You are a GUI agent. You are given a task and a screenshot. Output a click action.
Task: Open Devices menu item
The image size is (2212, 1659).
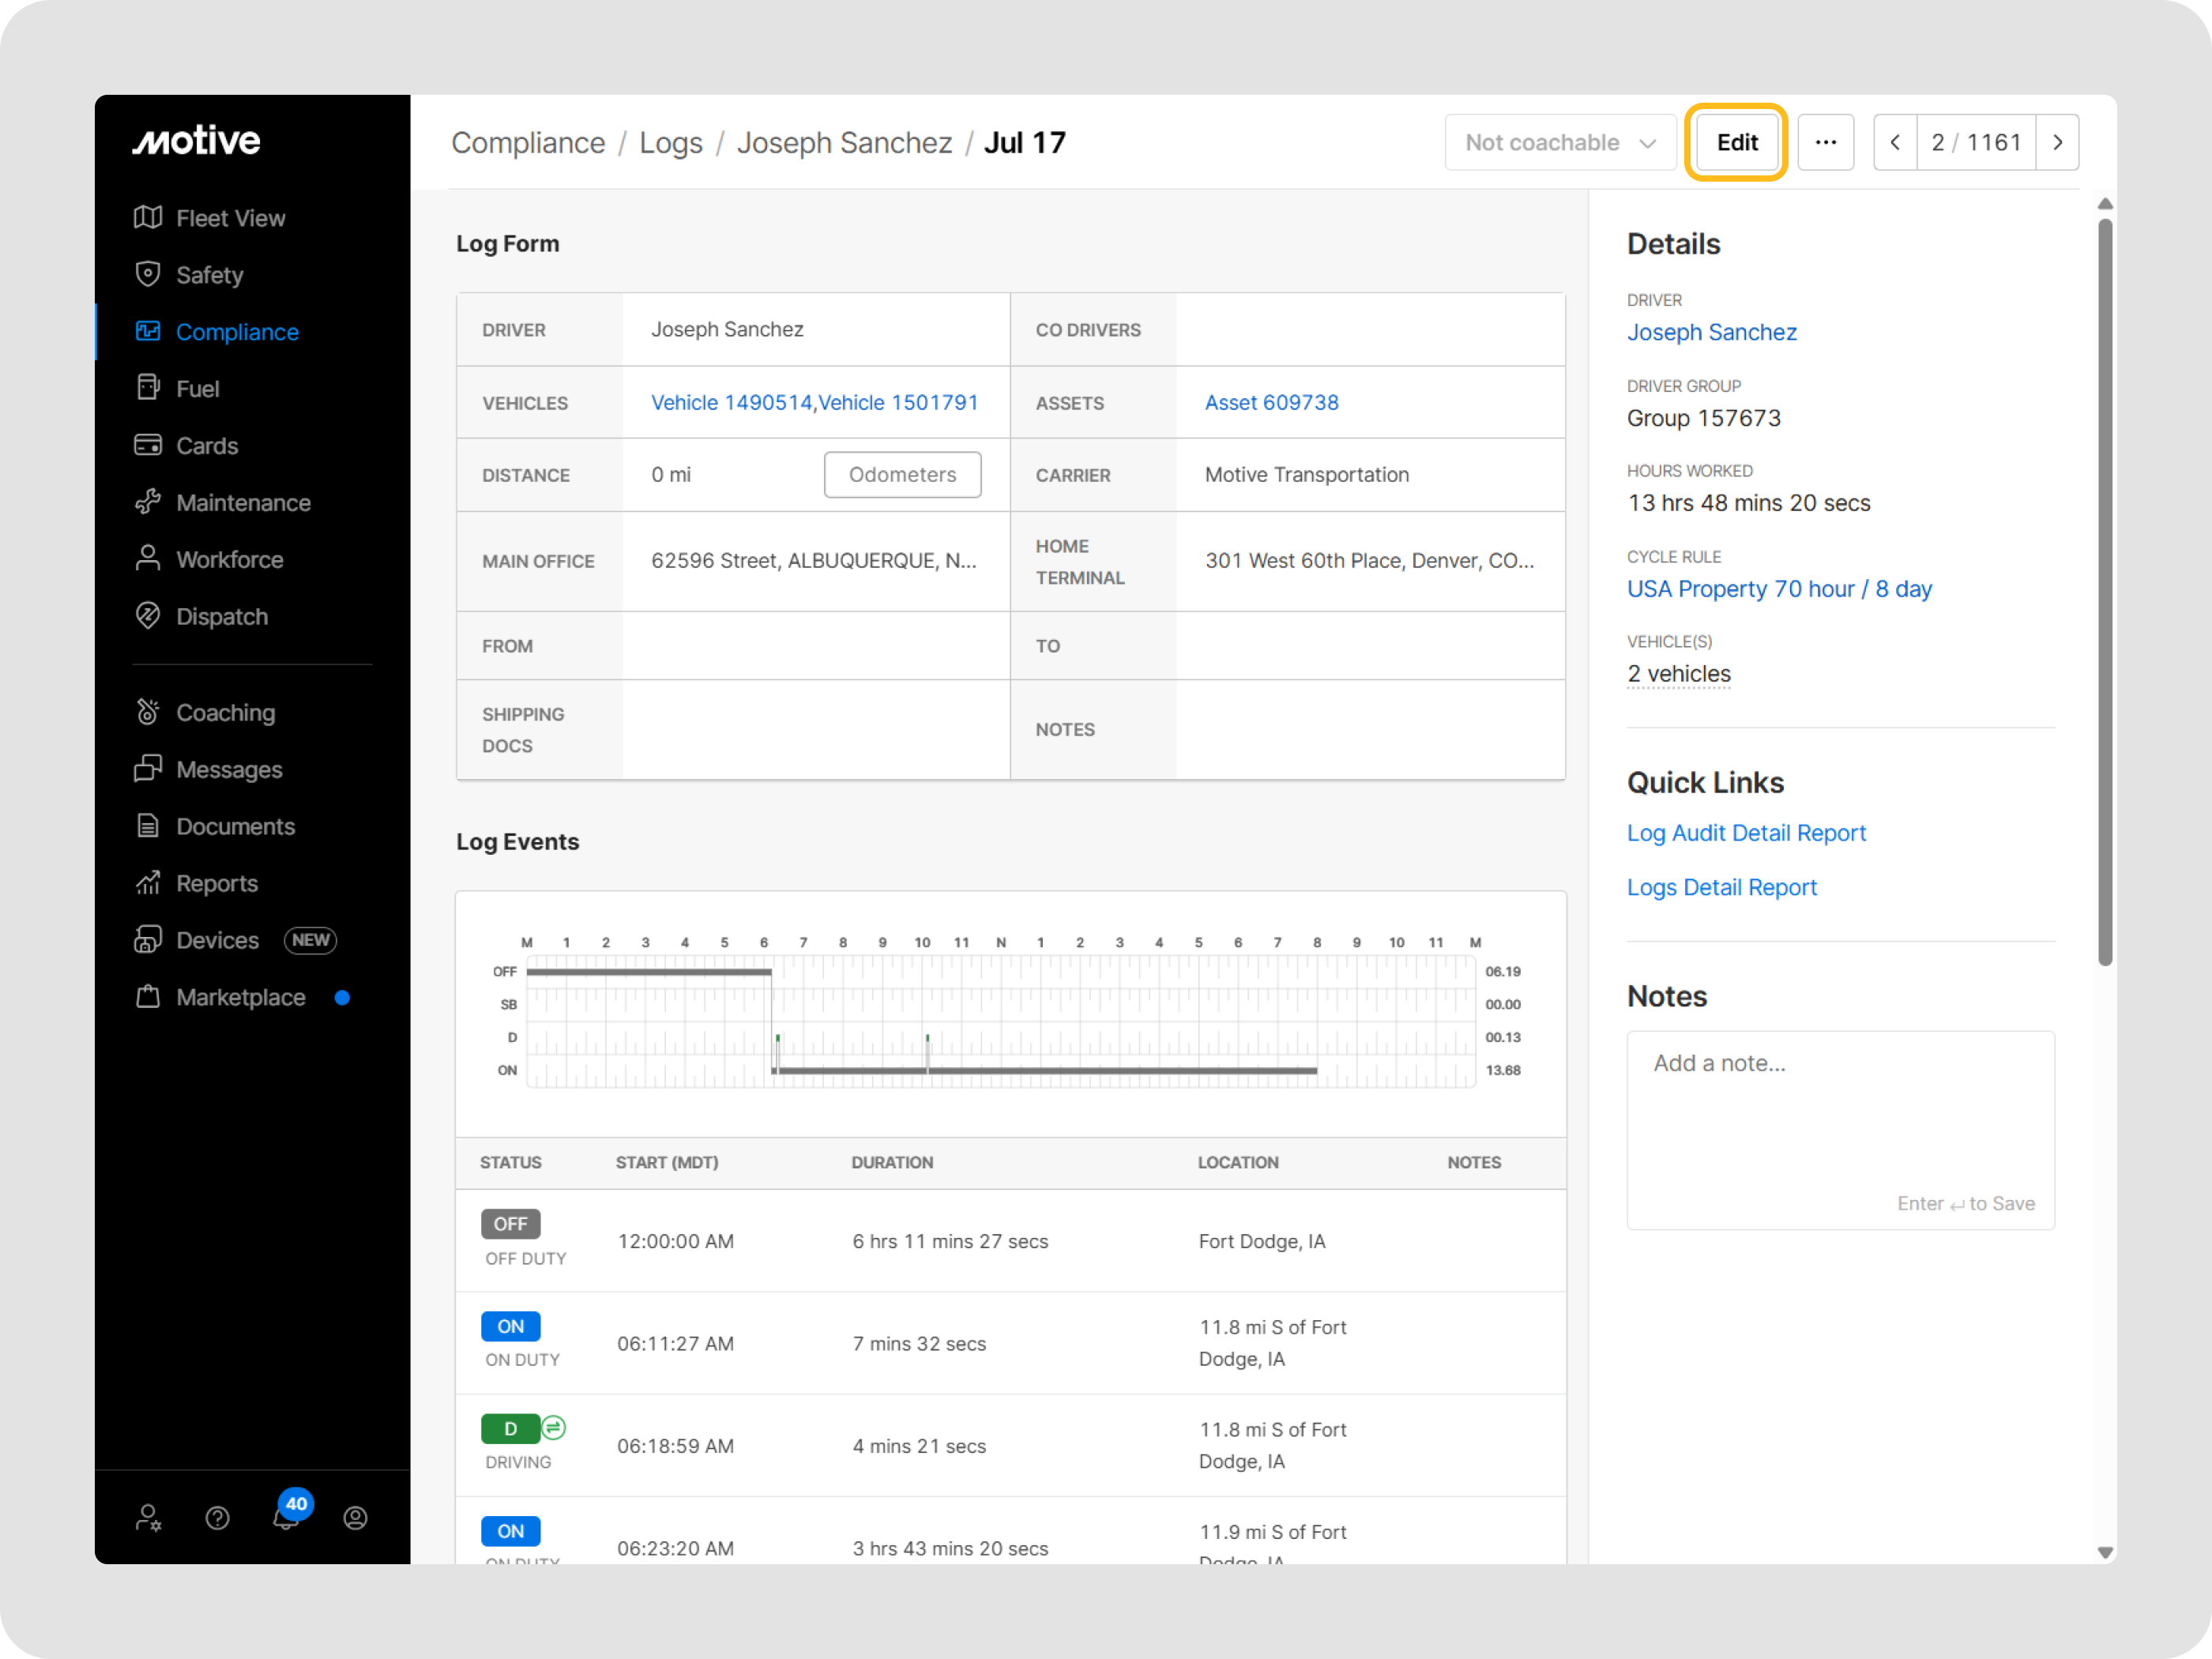(217, 940)
